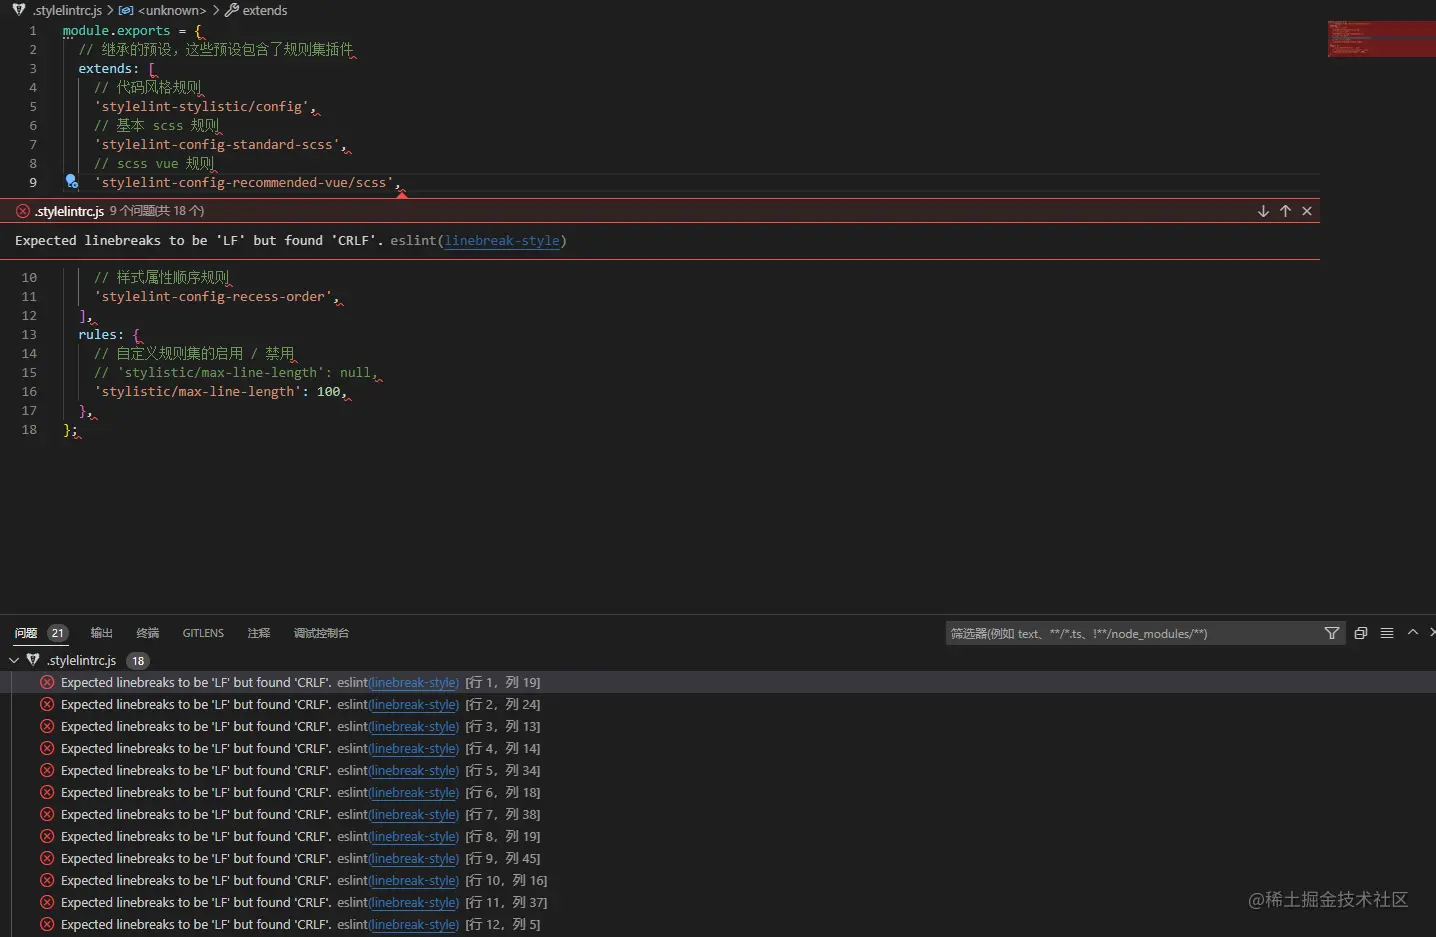Switch to the GITLENS tab

tap(203, 633)
